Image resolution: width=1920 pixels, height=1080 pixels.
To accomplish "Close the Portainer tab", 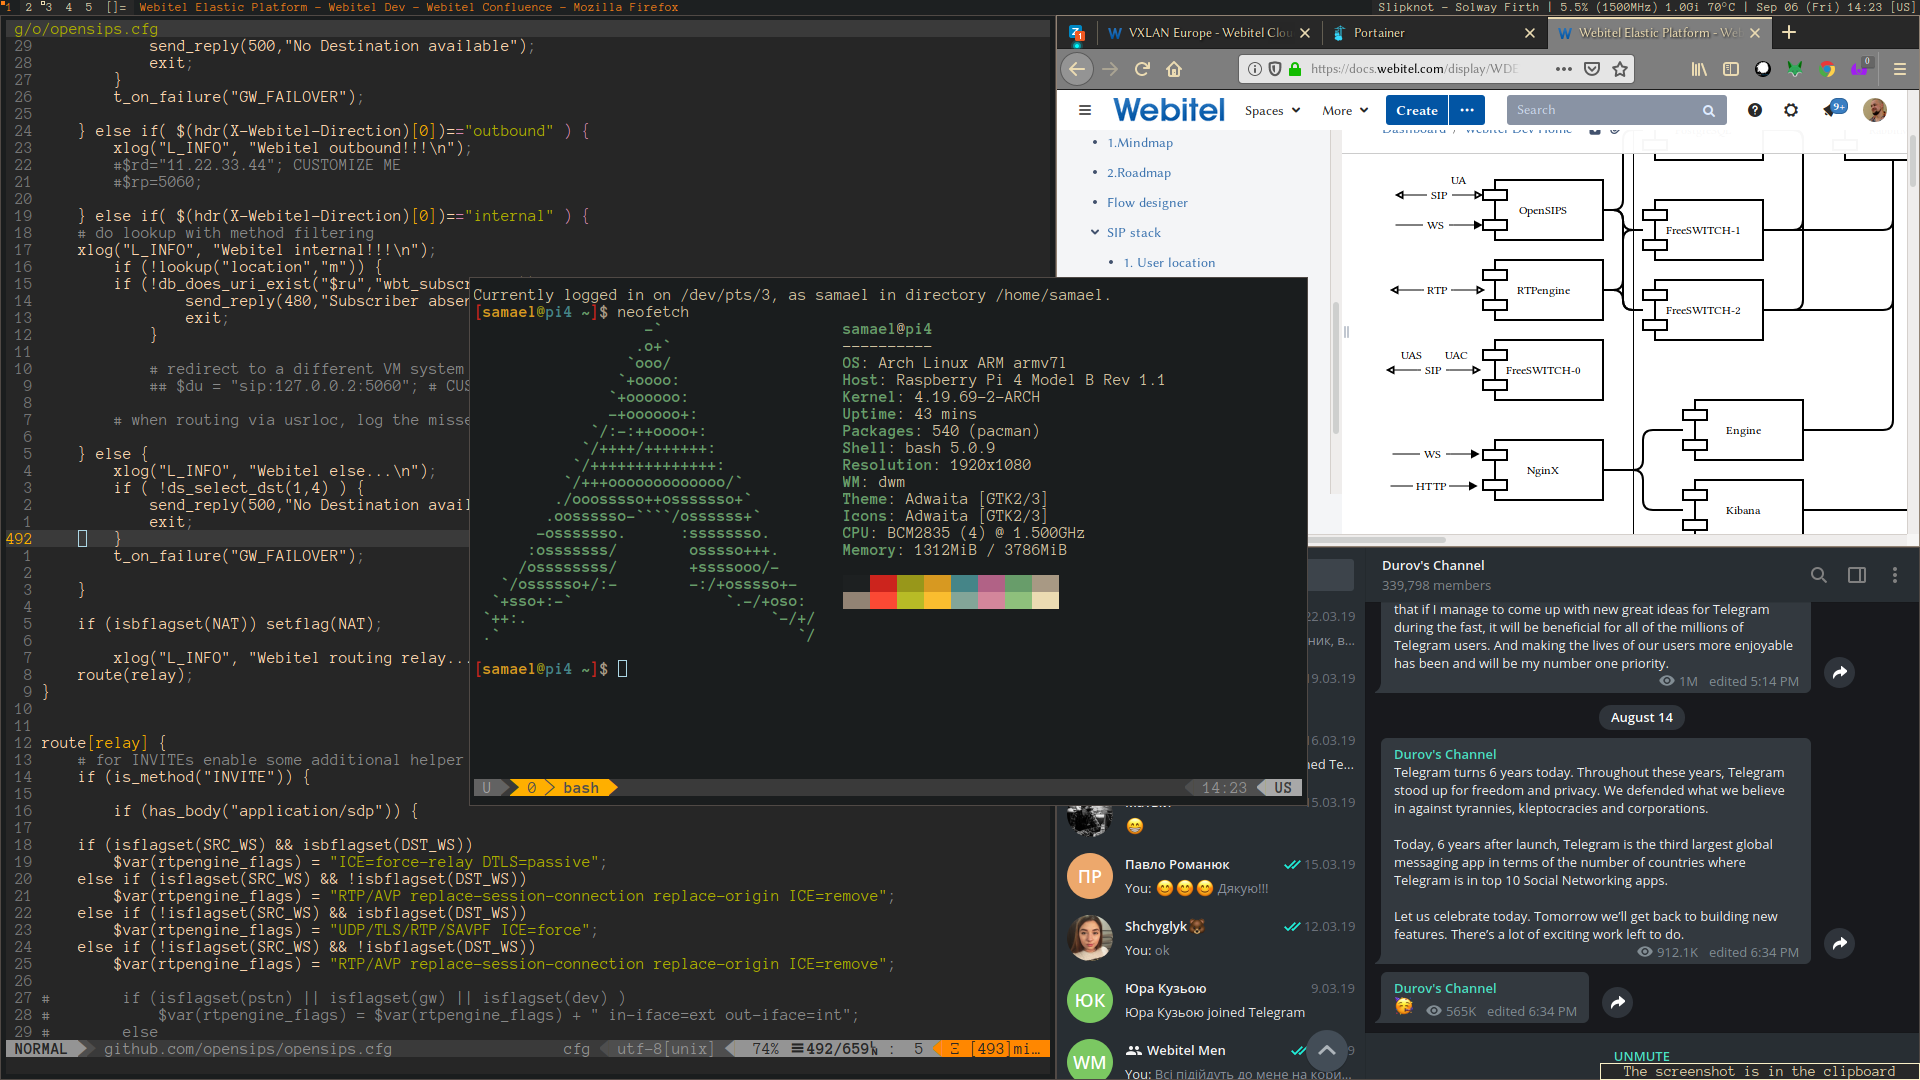I will [1530, 33].
